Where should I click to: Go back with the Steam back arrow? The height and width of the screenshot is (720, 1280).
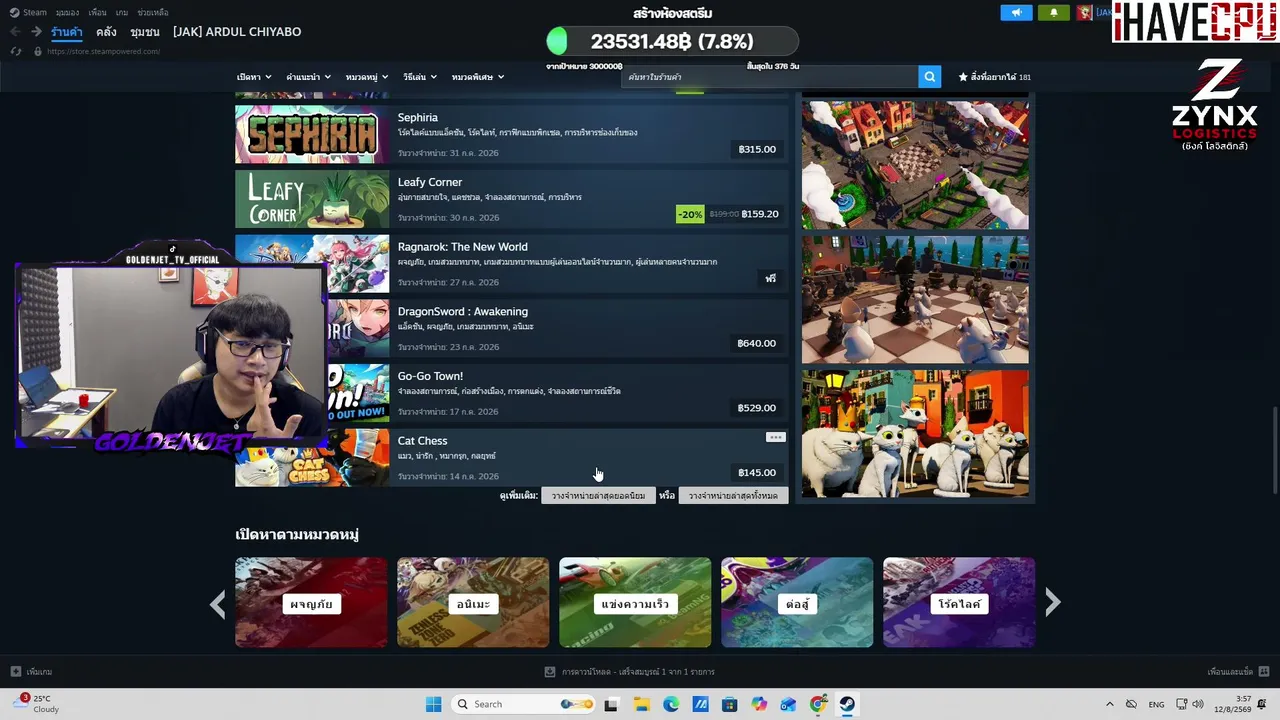[x=15, y=32]
